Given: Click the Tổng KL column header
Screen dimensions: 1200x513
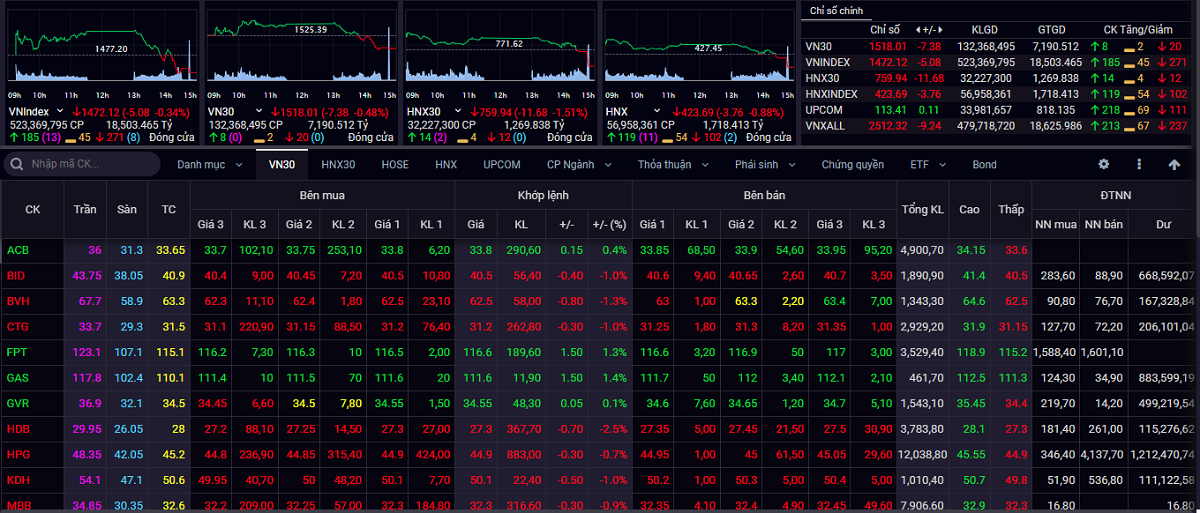Looking at the screenshot, I should coord(922,210).
